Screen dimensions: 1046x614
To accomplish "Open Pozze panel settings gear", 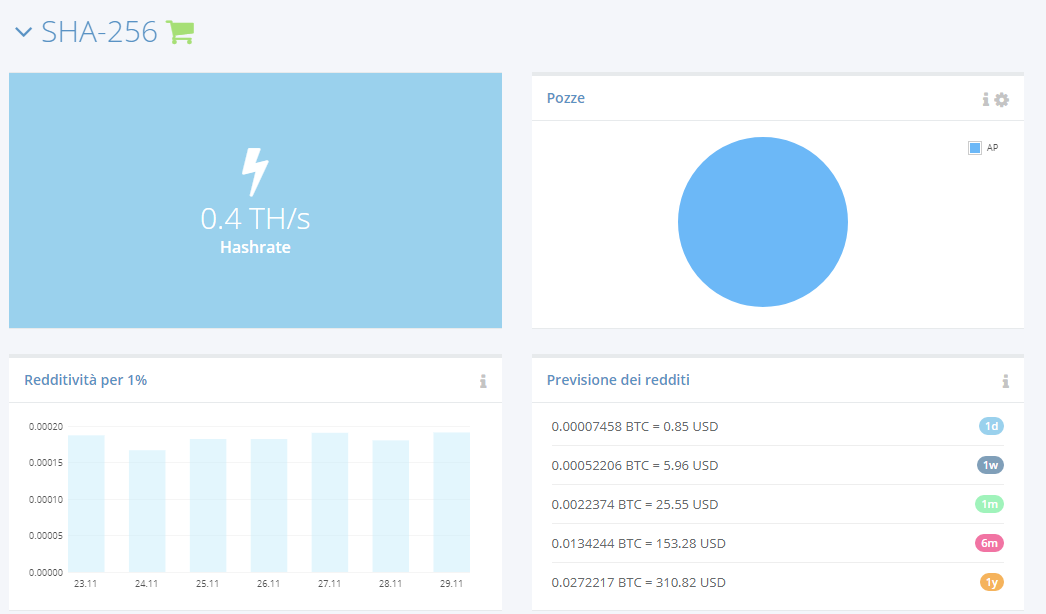I will click(x=1001, y=99).
